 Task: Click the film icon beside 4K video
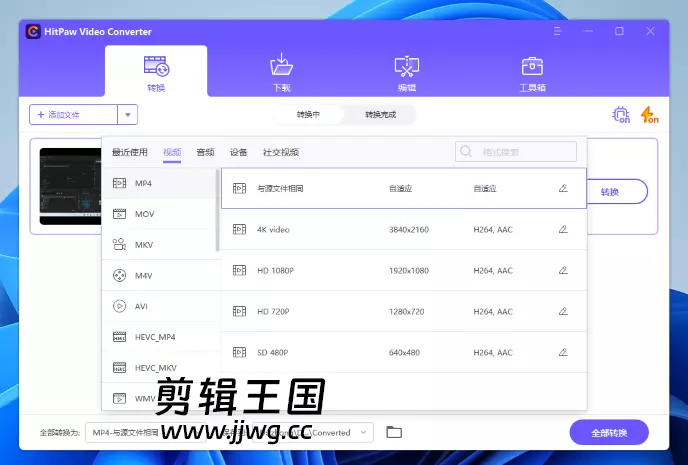click(x=240, y=229)
